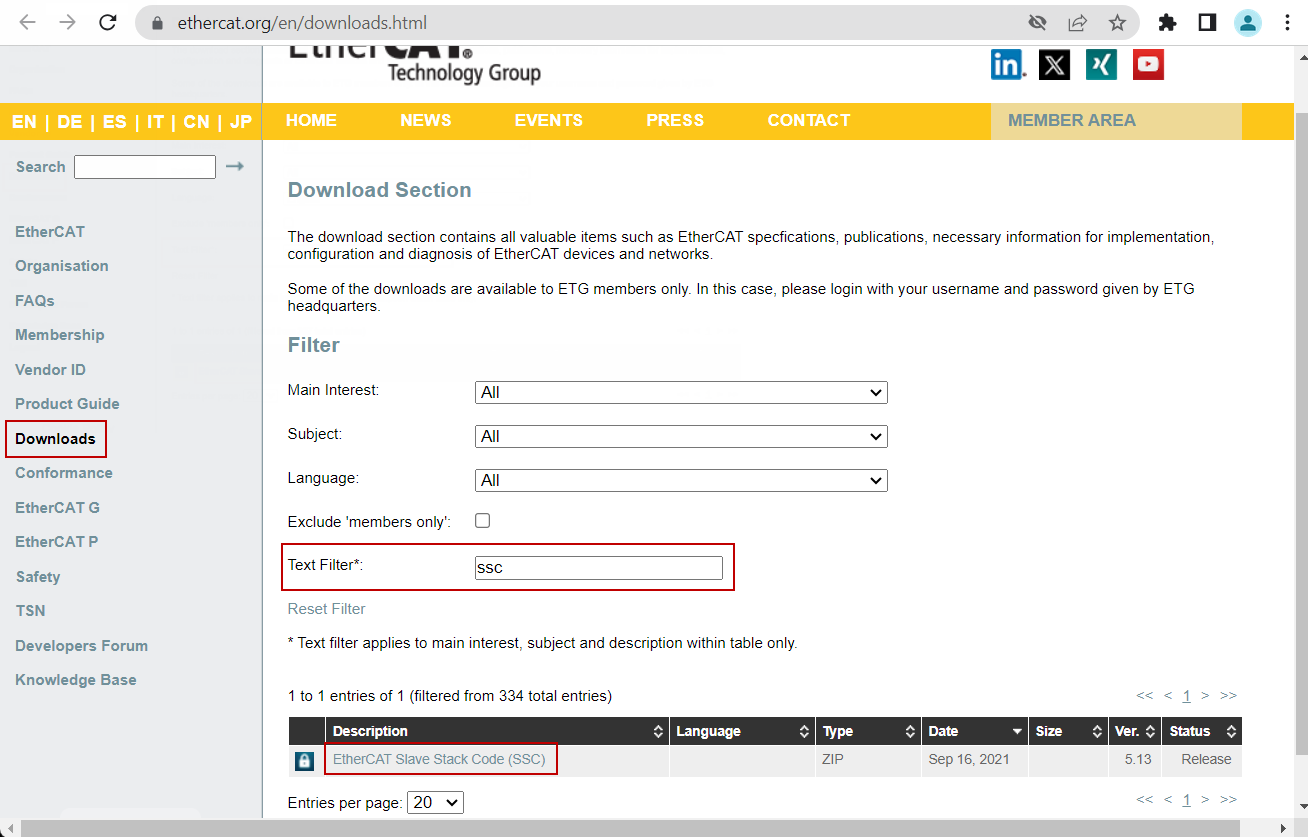Viewport: 1308px width, 837px height.
Task: Open Chrome three-dot menu
Action: pos(1287,22)
